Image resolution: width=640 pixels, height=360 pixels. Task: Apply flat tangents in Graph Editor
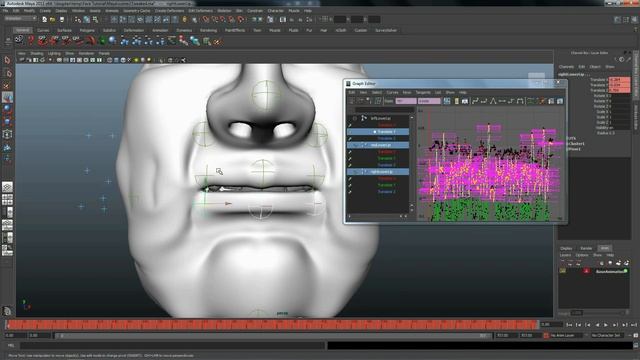point(502,101)
